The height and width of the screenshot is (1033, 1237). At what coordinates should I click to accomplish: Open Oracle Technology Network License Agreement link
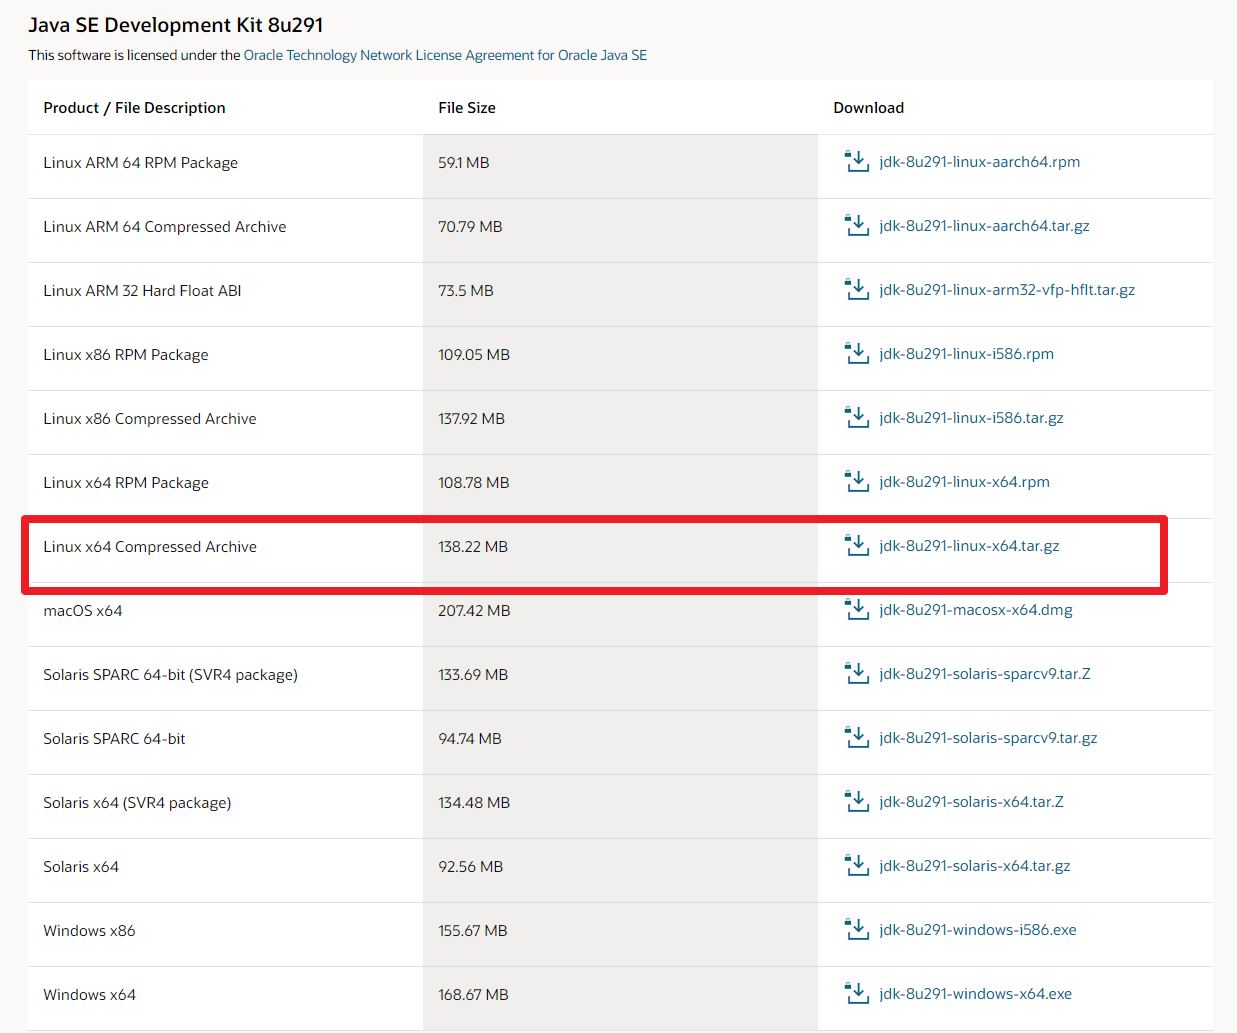coord(445,55)
